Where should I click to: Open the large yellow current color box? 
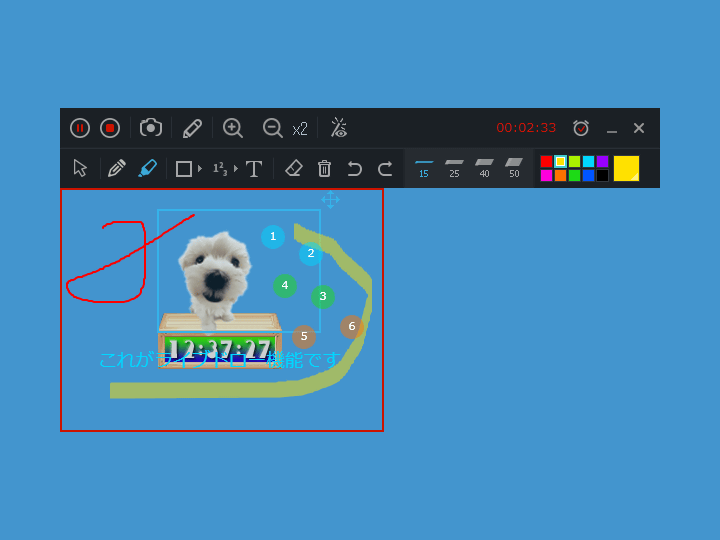click(x=626, y=169)
